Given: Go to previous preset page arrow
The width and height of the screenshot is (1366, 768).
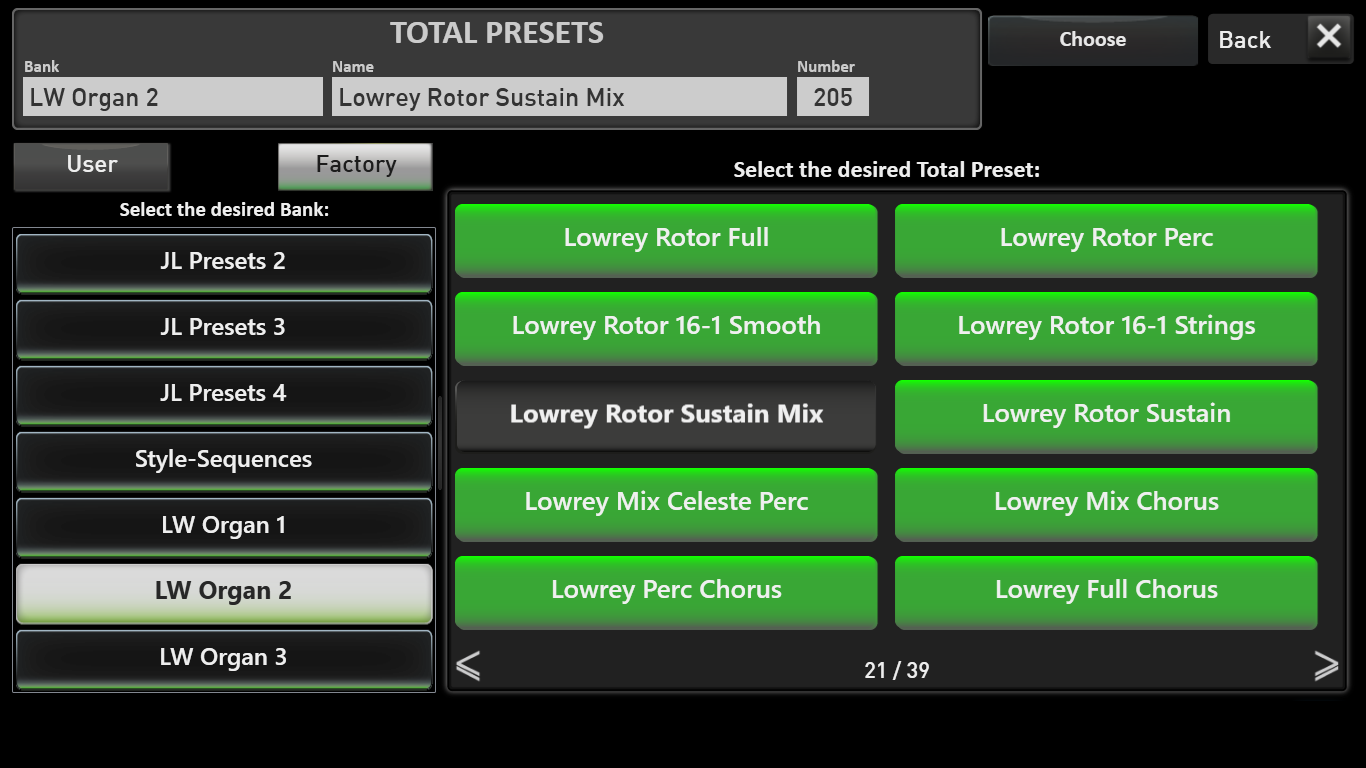Looking at the screenshot, I should click(x=468, y=666).
